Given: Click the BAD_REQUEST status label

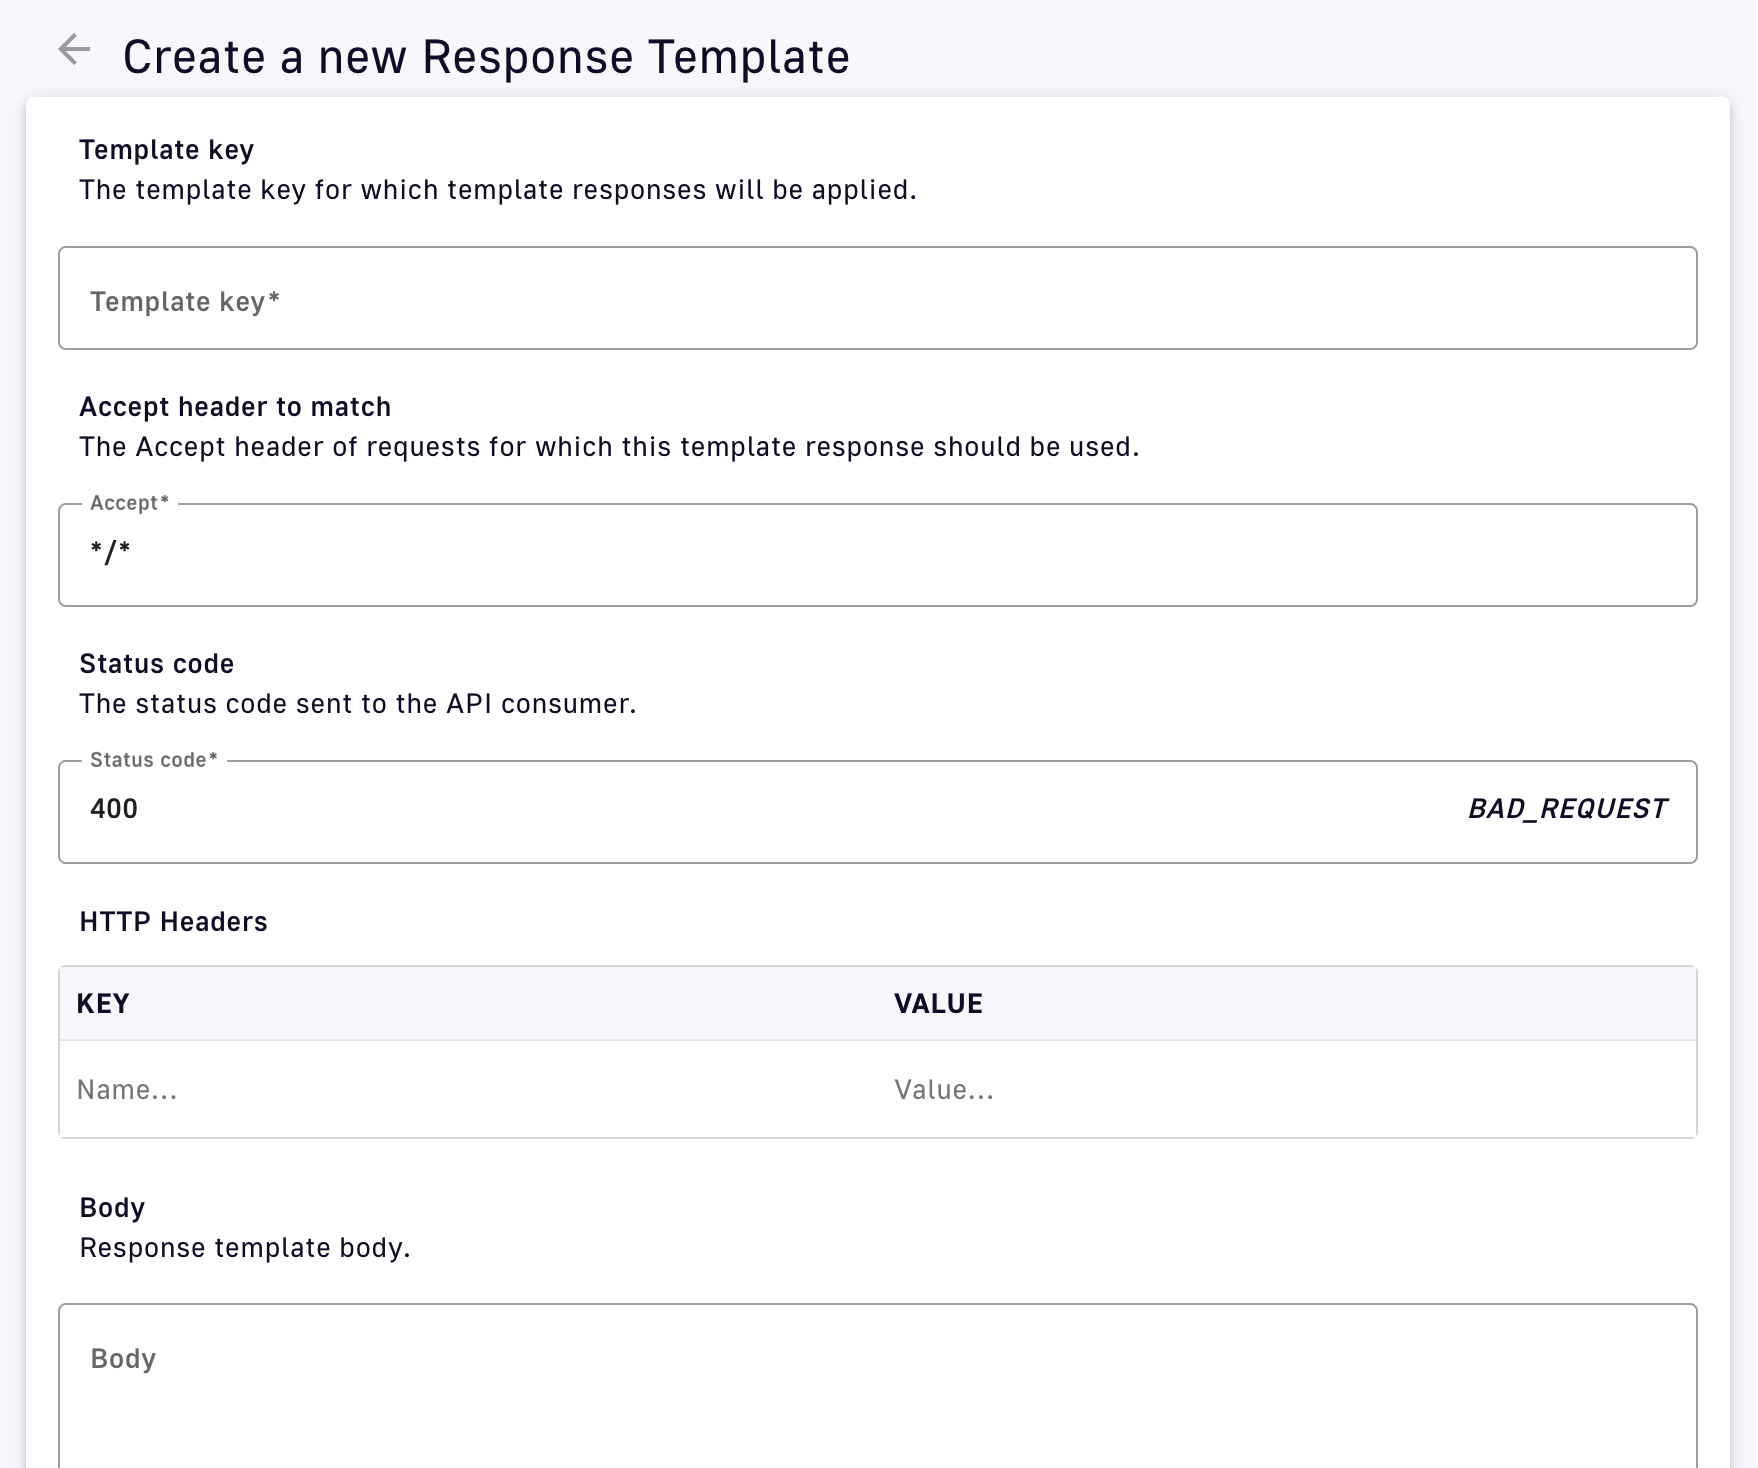Looking at the screenshot, I should pos(1566,809).
